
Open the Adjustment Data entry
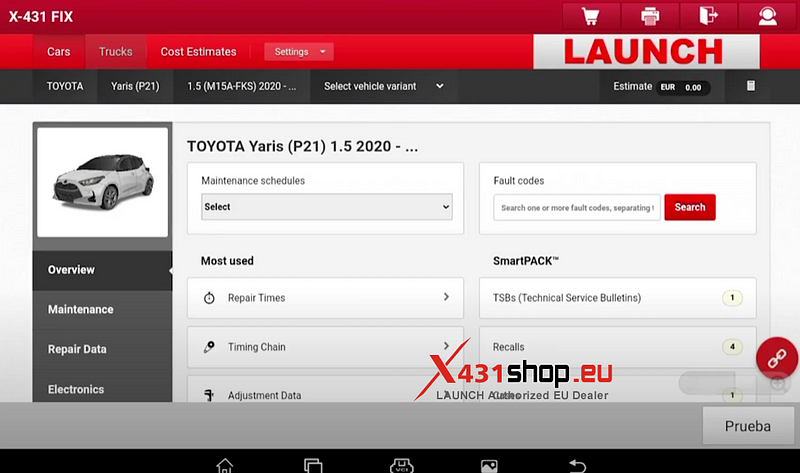coord(326,389)
